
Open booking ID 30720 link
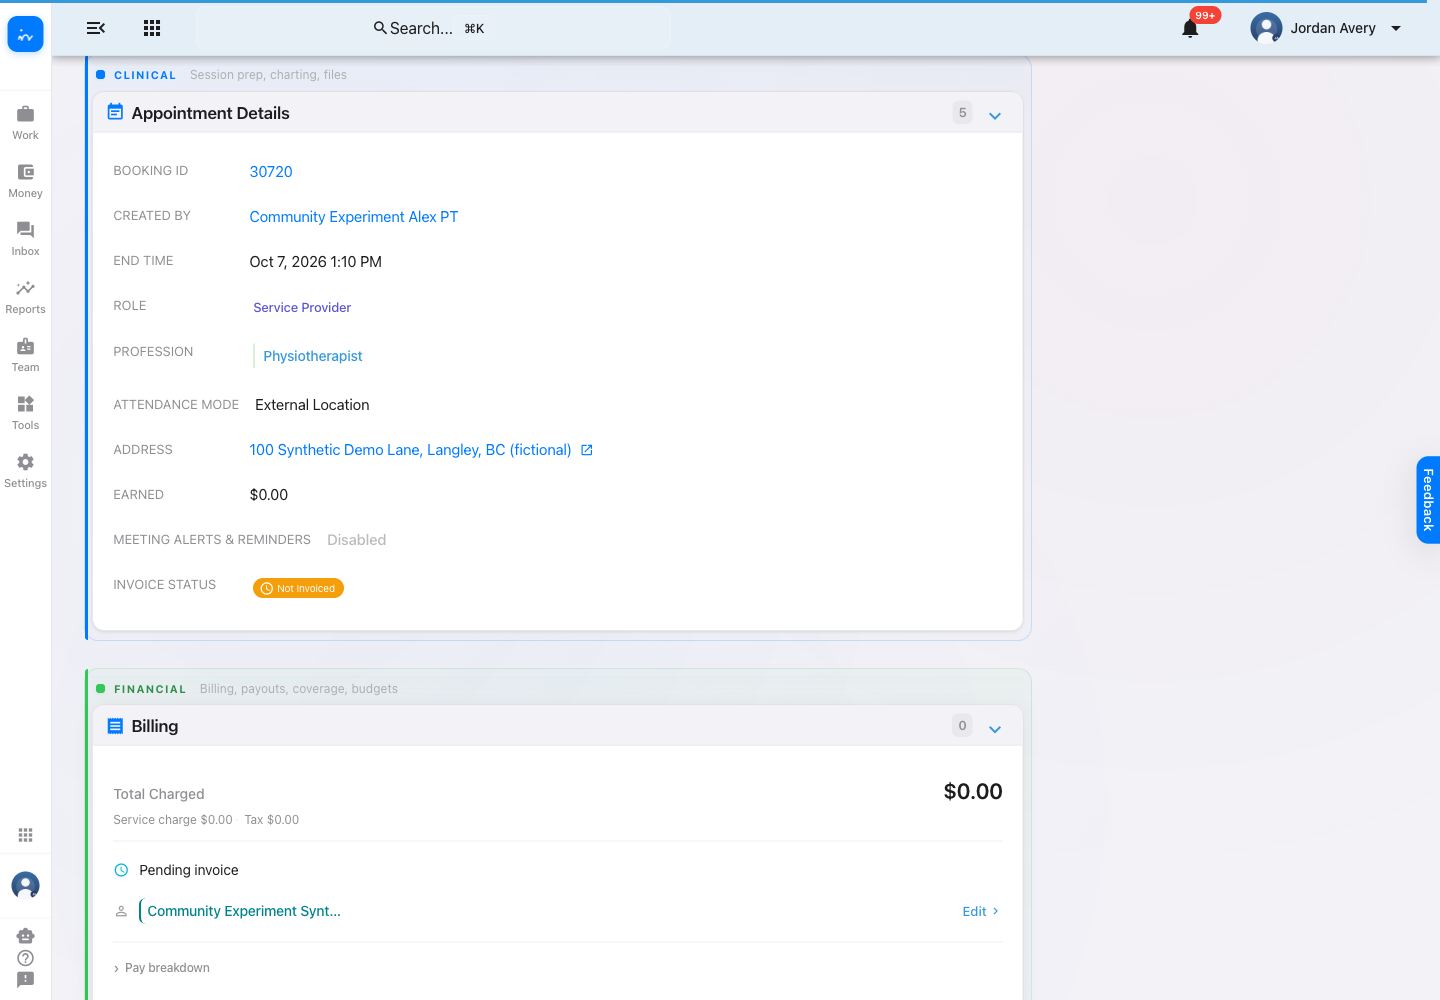[x=271, y=172]
